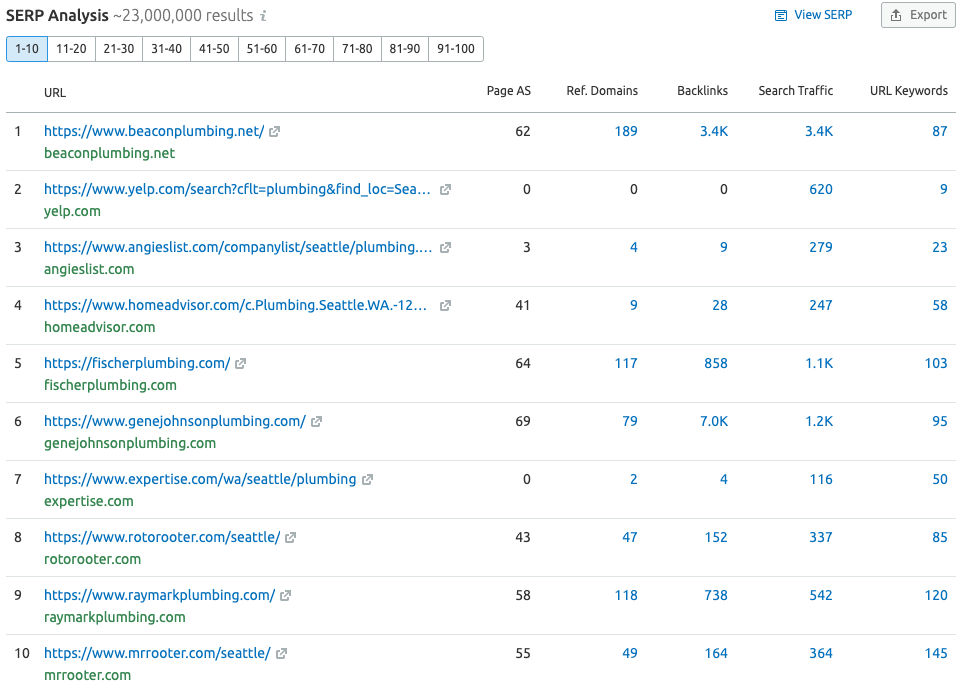Click the green angieslist.com domain

(89, 269)
